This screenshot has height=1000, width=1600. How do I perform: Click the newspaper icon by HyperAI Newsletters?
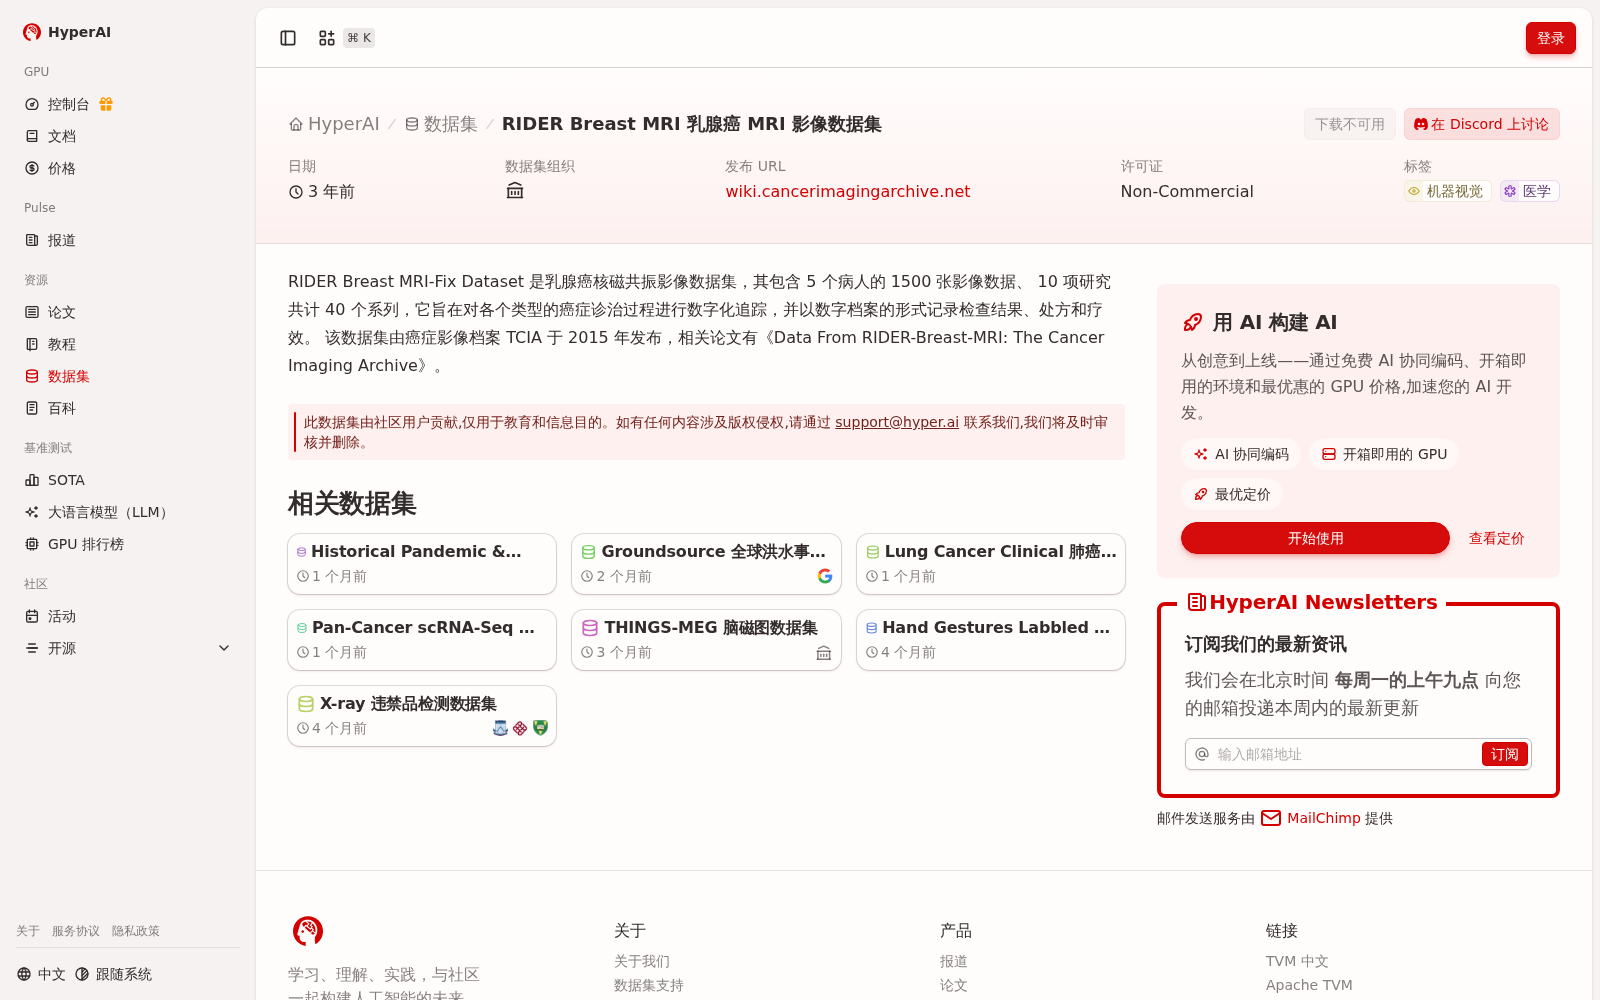point(1196,602)
